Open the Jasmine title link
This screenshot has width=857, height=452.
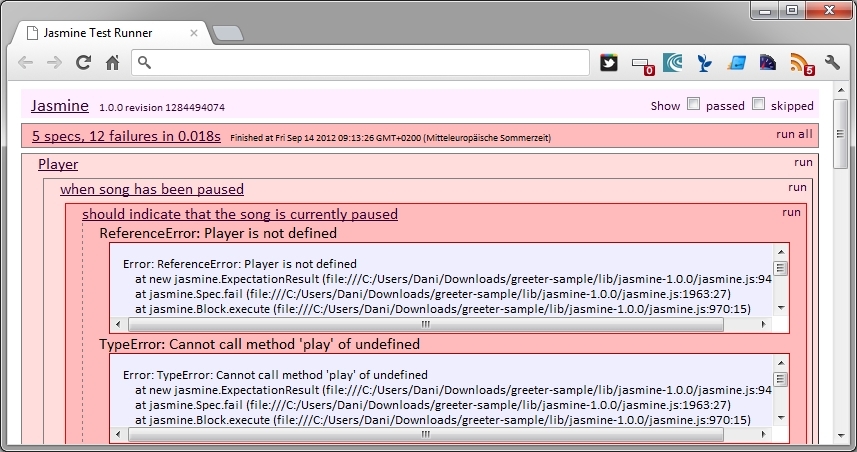pyautogui.click(x=60, y=105)
